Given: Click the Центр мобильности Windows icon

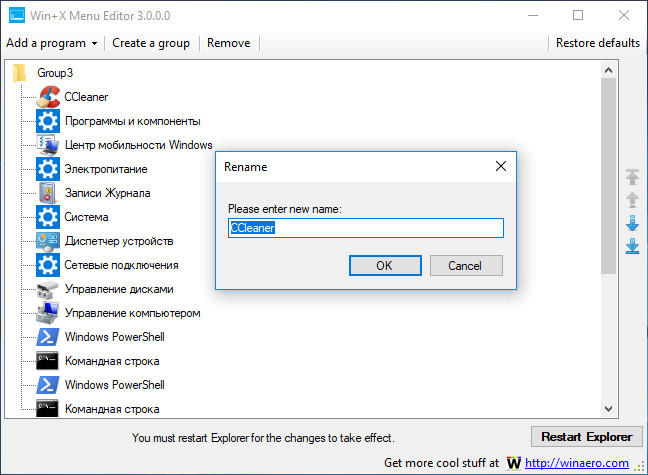Looking at the screenshot, I should click(48, 145).
